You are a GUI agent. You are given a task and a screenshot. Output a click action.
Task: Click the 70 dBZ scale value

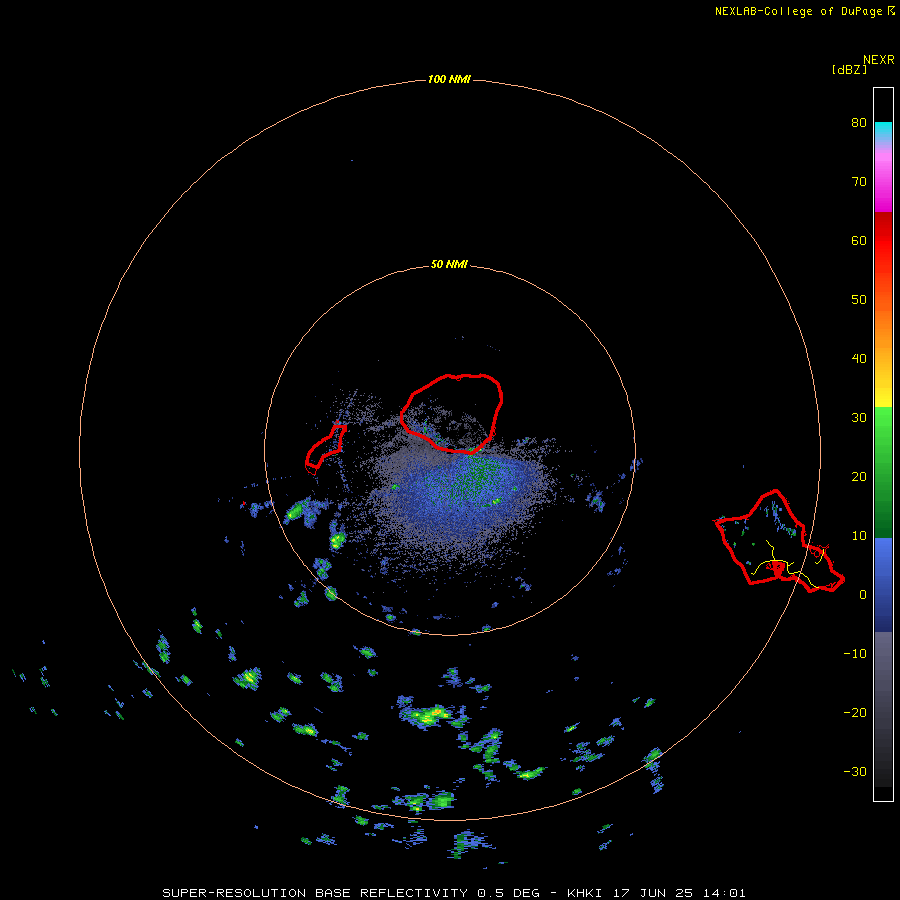(x=859, y=181)
